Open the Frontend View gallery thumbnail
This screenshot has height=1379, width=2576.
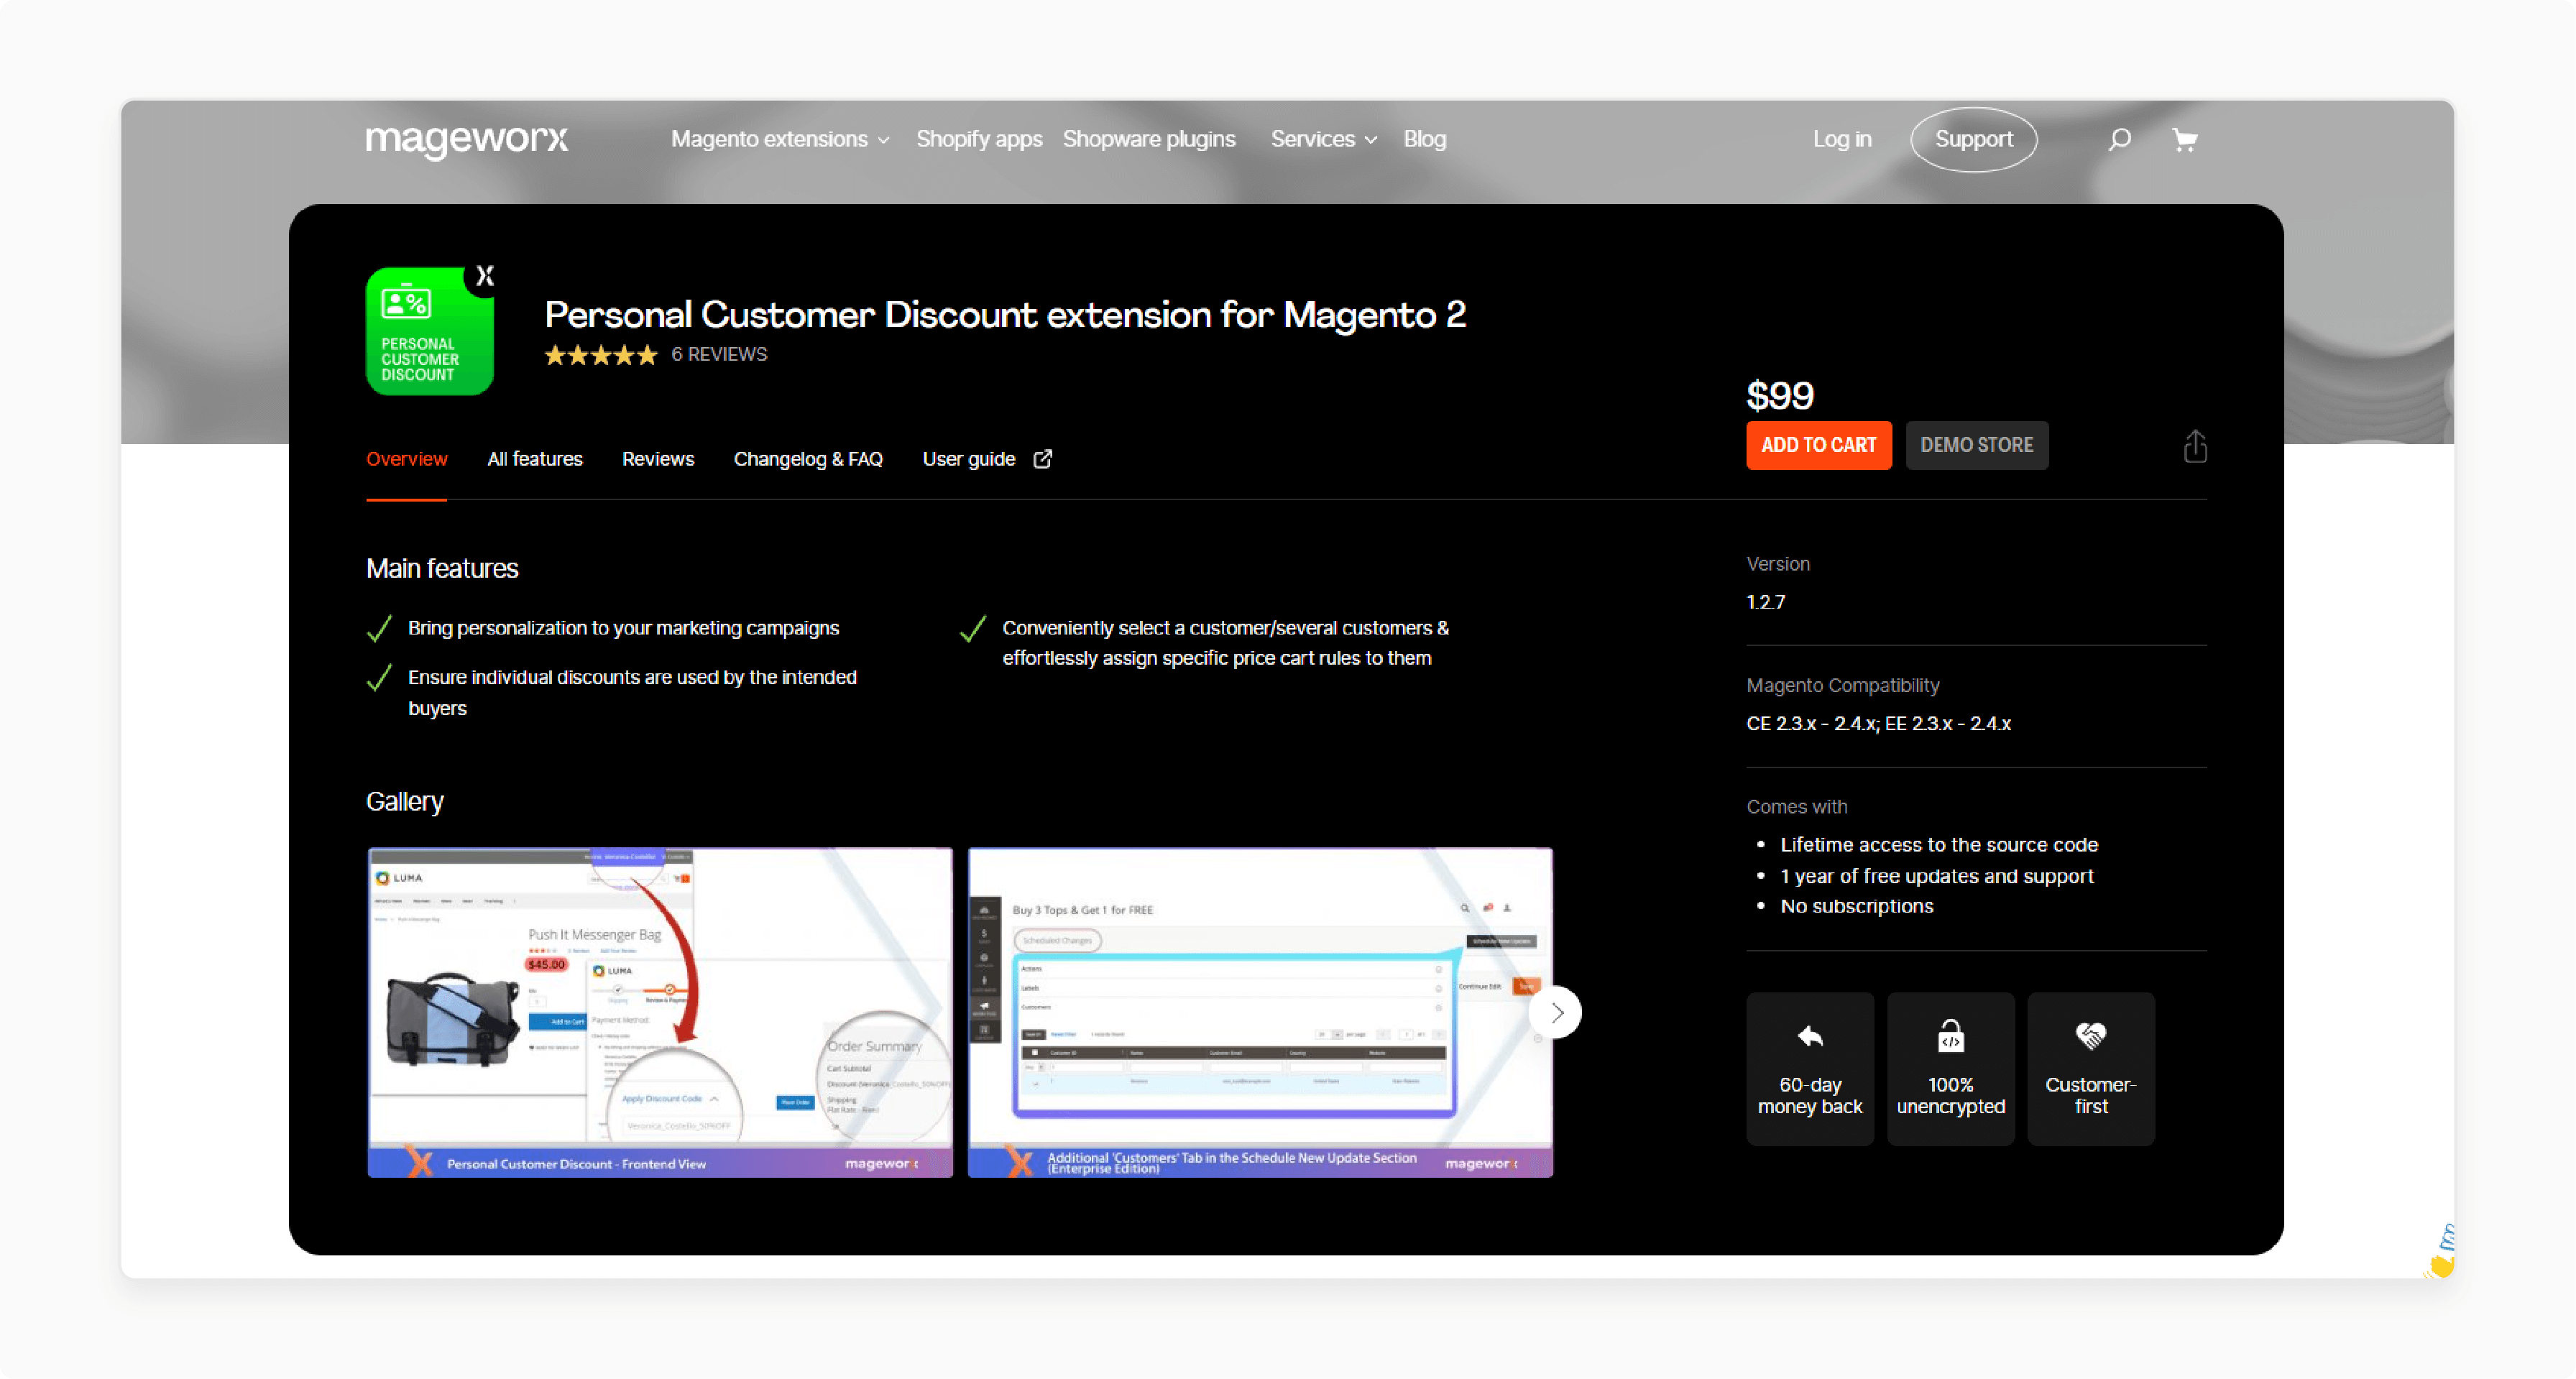660,1013
